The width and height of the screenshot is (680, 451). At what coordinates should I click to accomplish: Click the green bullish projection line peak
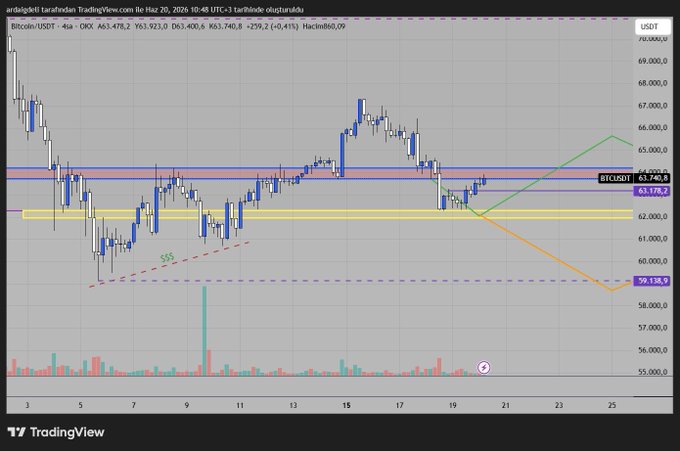pyautogui.click(x=612, y=136)
